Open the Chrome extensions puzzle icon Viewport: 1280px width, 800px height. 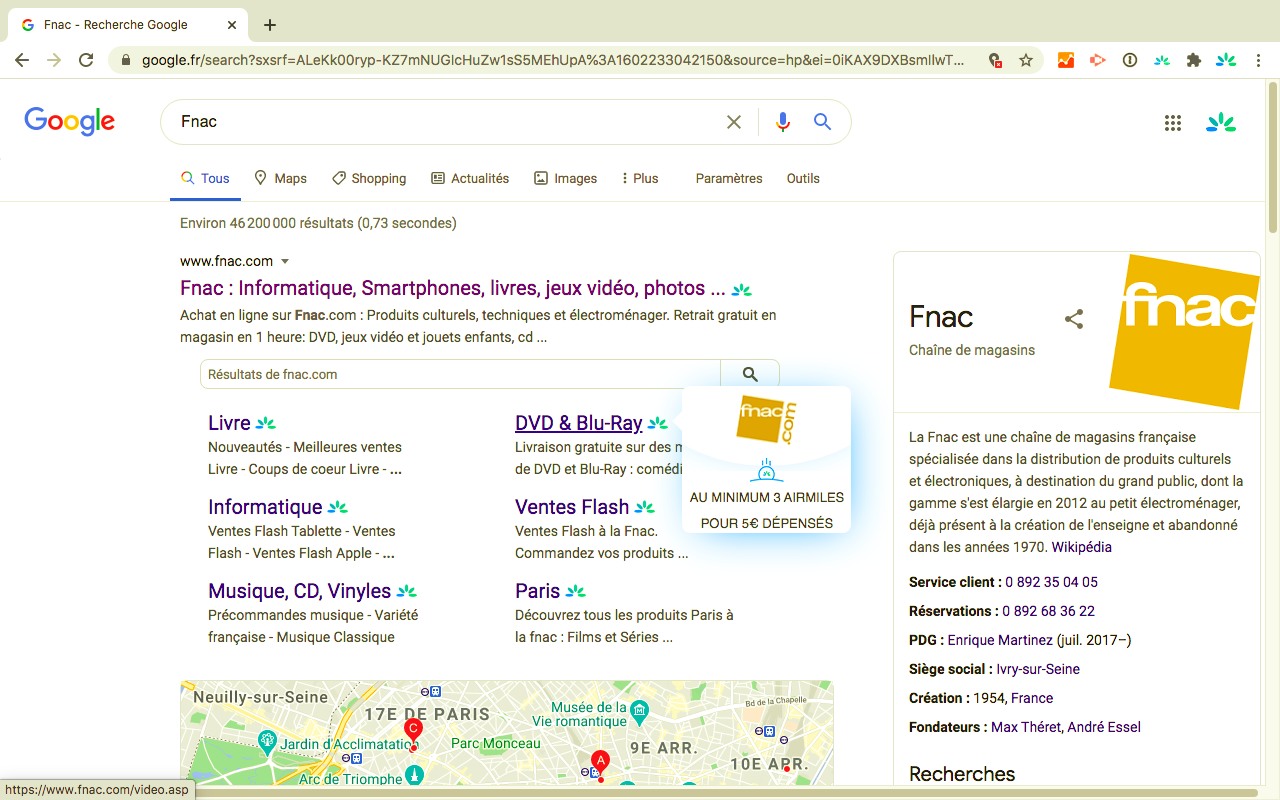pos(1193,60)
